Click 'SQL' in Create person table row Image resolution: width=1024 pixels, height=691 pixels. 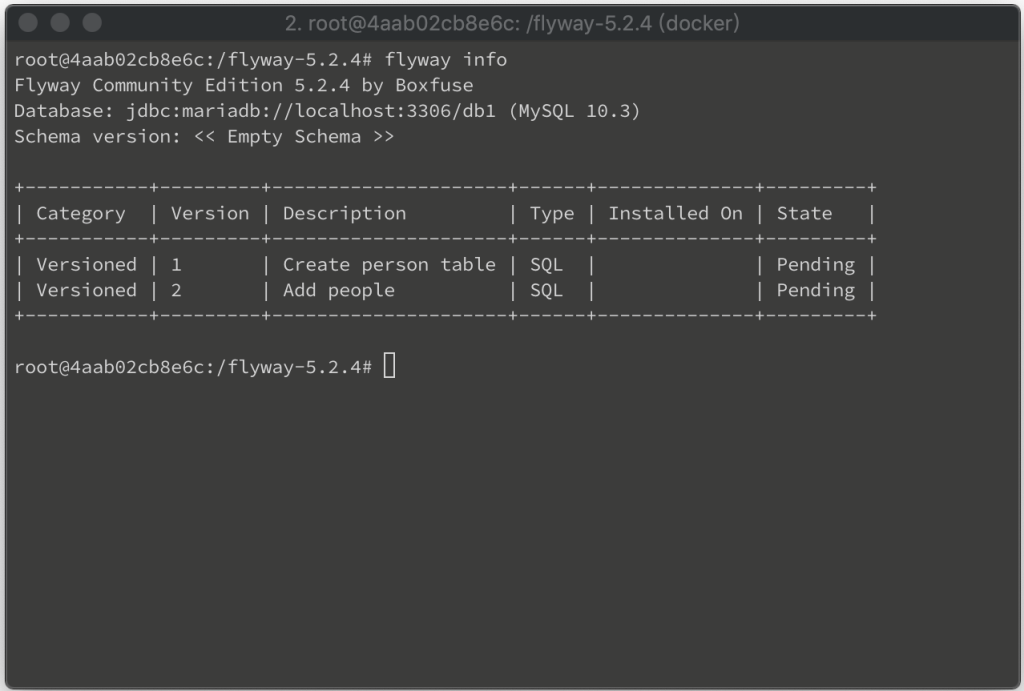point(547,265)
